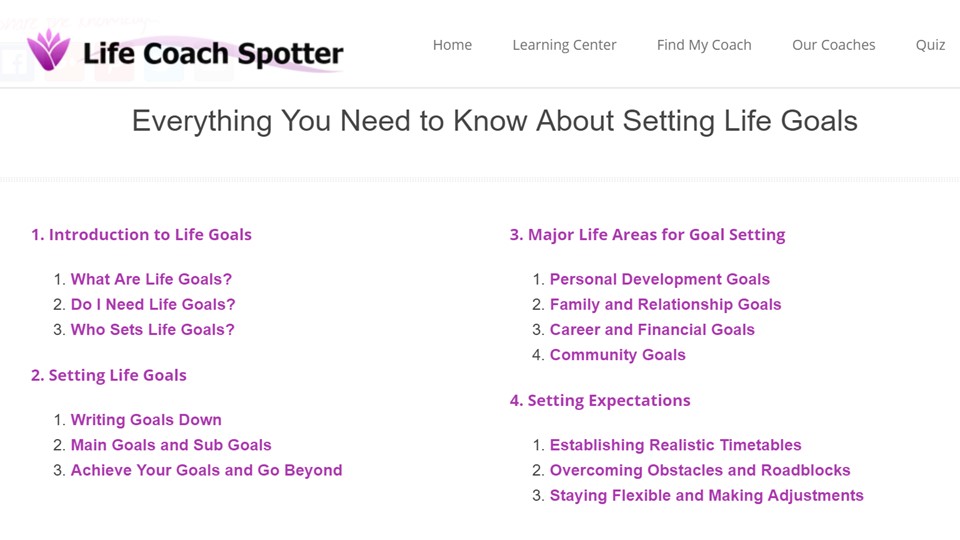Image resolution: width=960 pixels, height=540 pixels.
Task: Jump to Setting Life Goals heading
Action: (x=109, y=375)
